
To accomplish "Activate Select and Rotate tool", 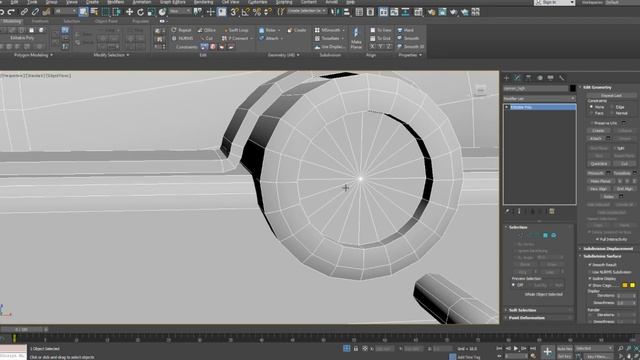I will (140, 12).
